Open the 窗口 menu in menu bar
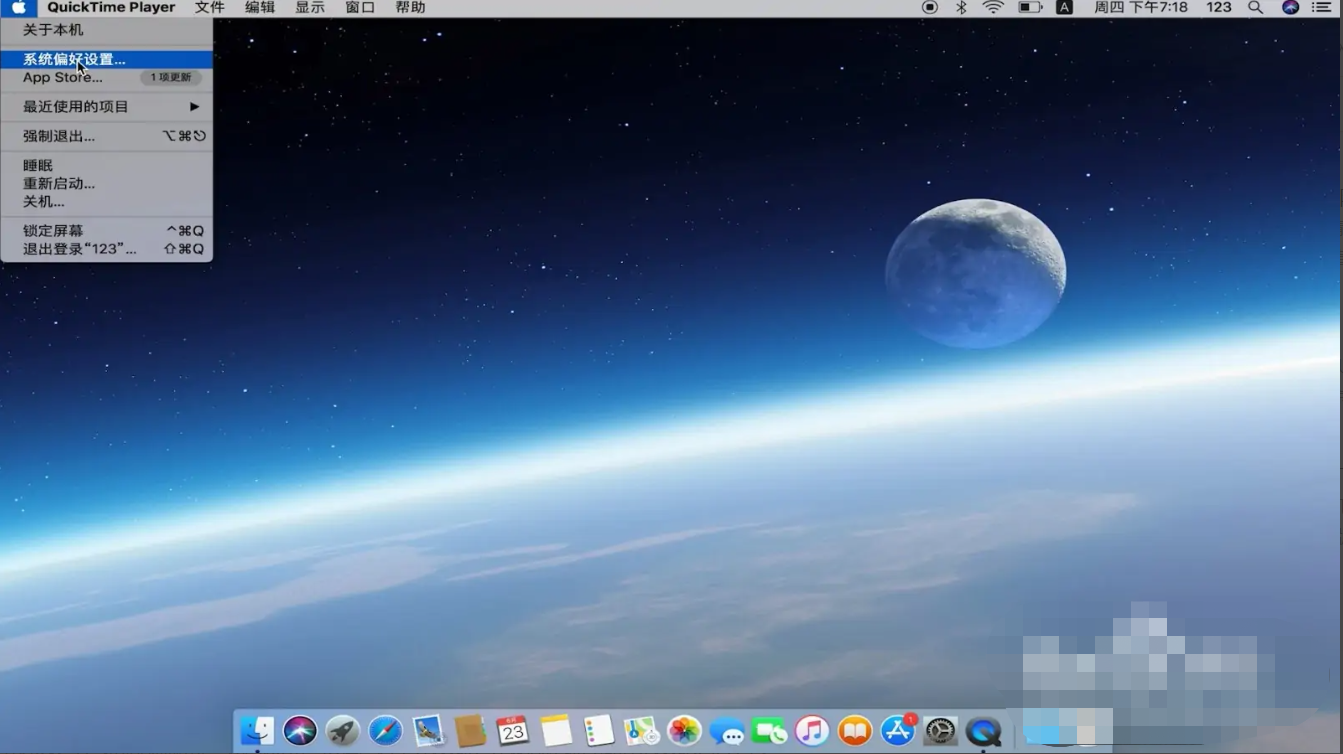This screenshot has height=754, width=1343. pos(359,8)
